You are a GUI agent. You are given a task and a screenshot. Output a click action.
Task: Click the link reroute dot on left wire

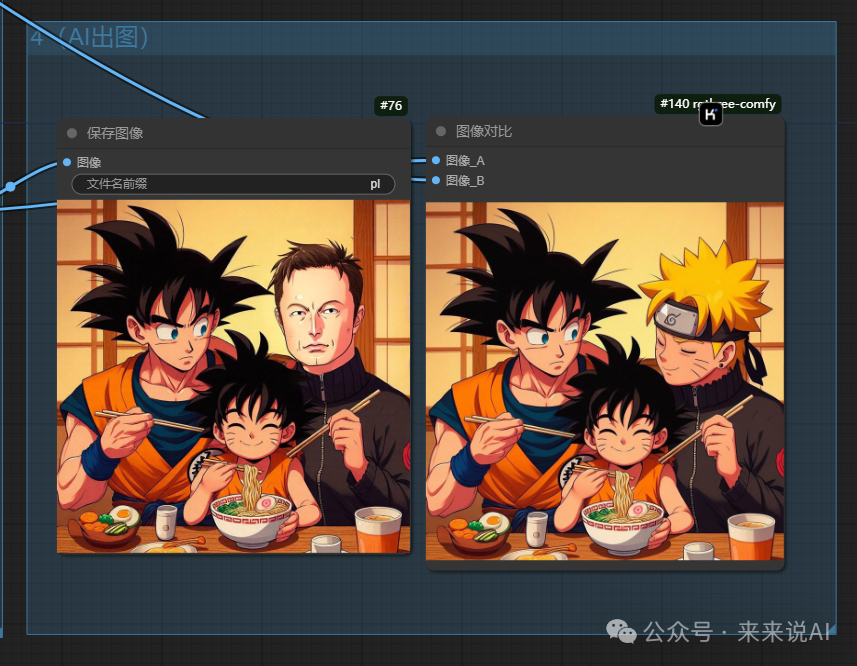(10, 187)
